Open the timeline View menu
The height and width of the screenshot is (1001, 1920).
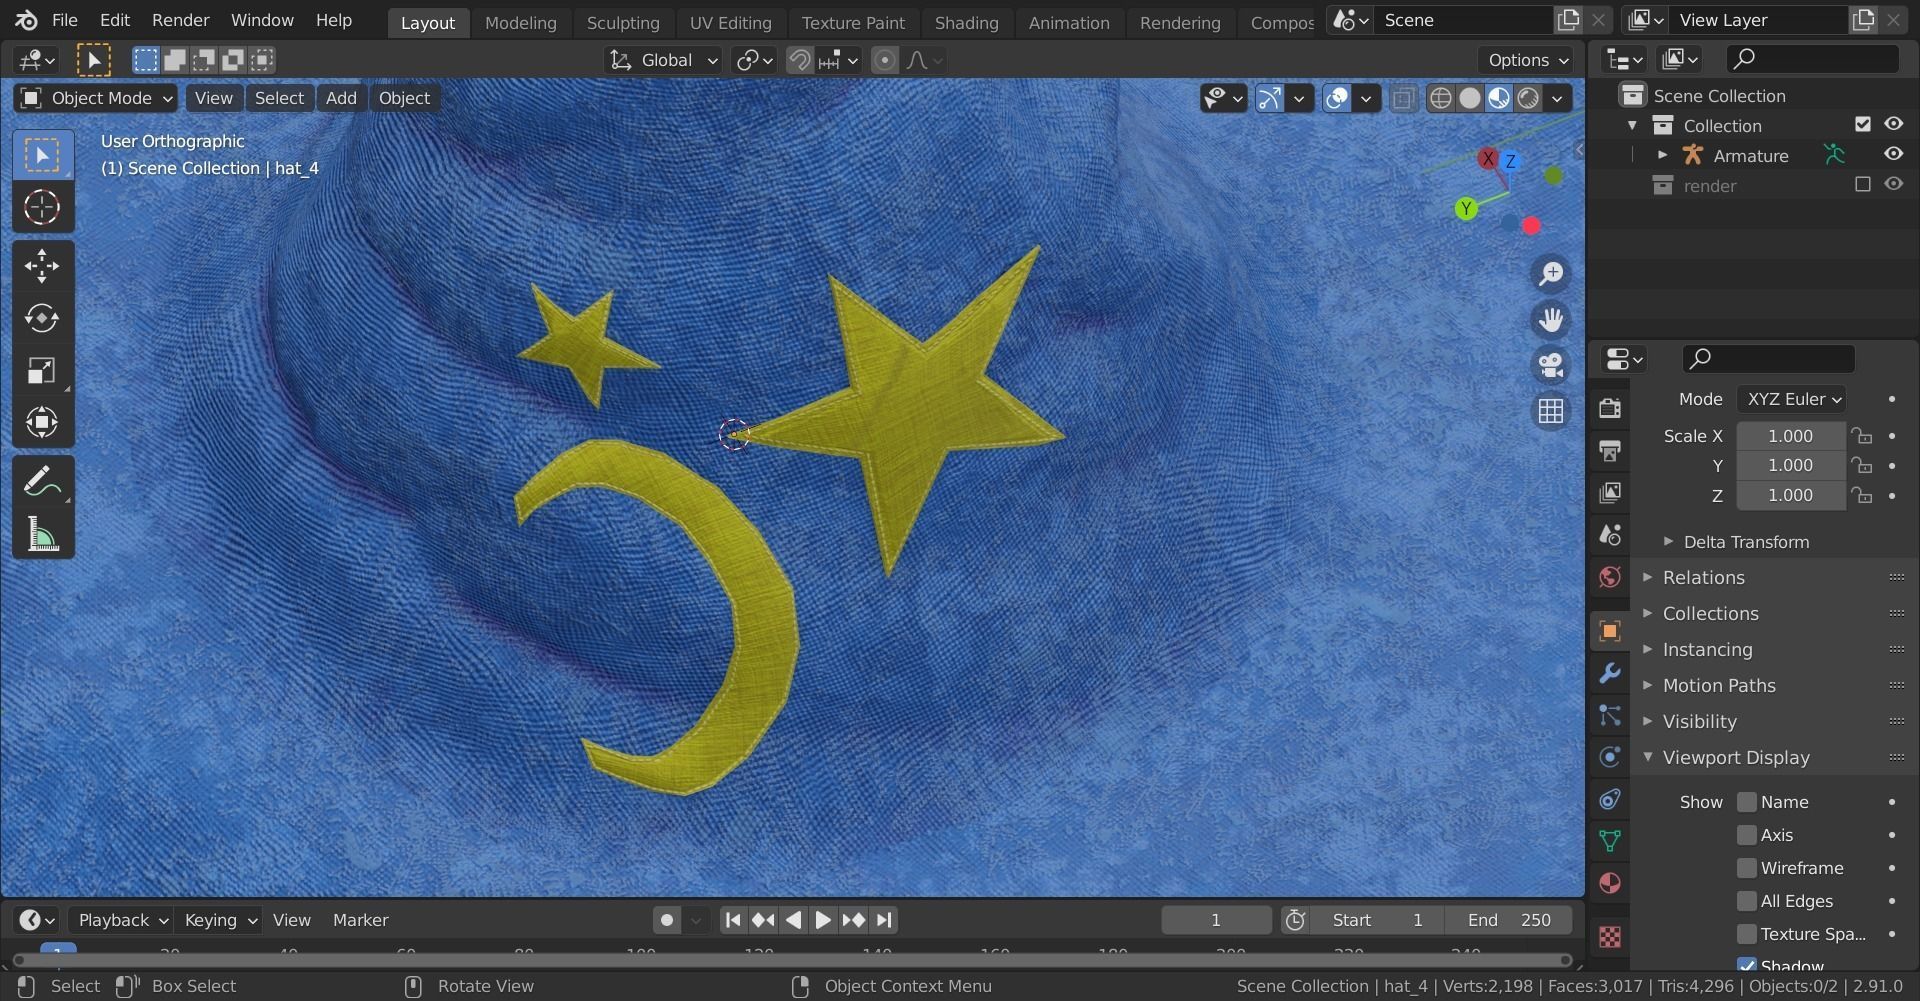[x=292, y=920]
